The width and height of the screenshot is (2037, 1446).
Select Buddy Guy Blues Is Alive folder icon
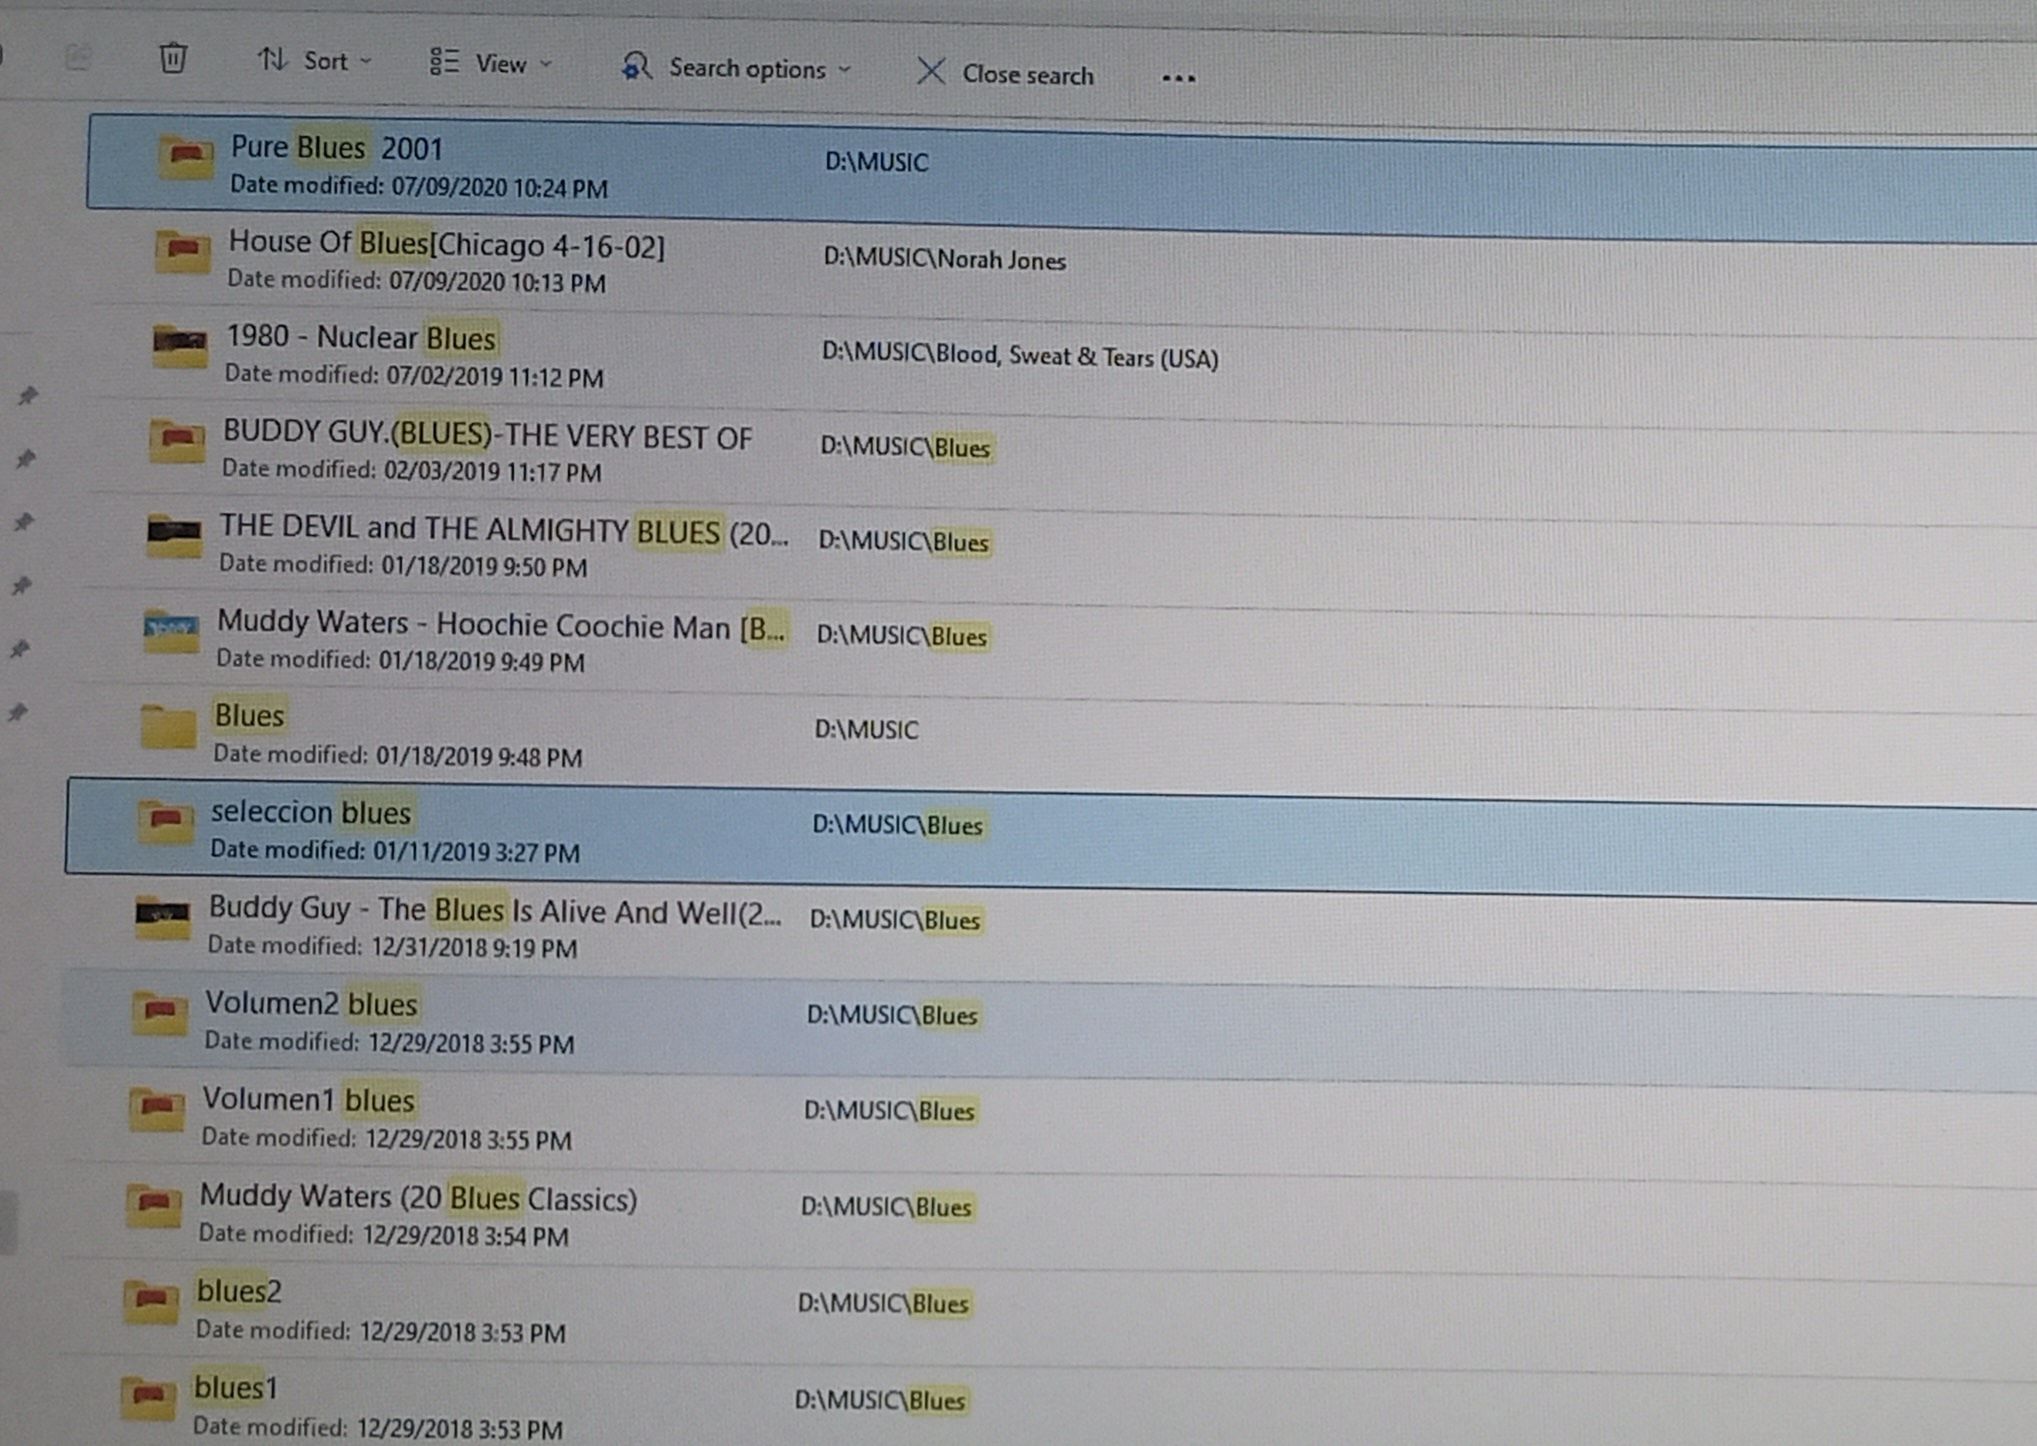162,917
